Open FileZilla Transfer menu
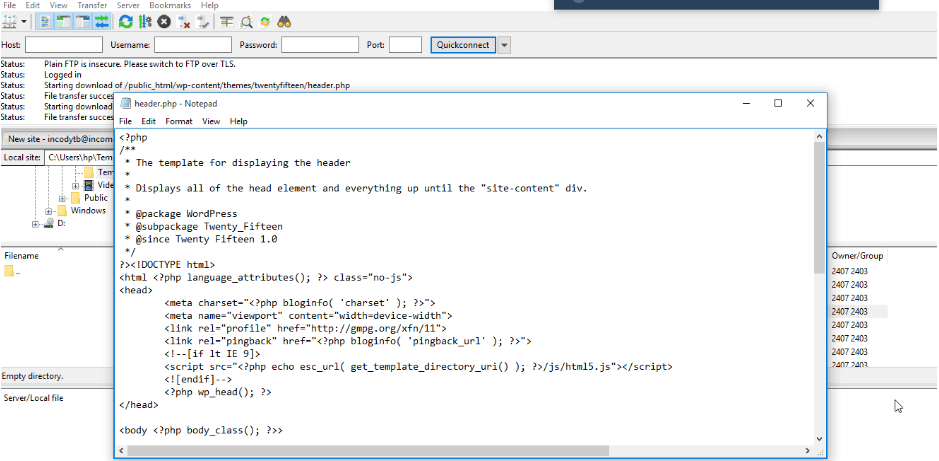The width and height of the screenshot is (939, 461). (92, 5)
